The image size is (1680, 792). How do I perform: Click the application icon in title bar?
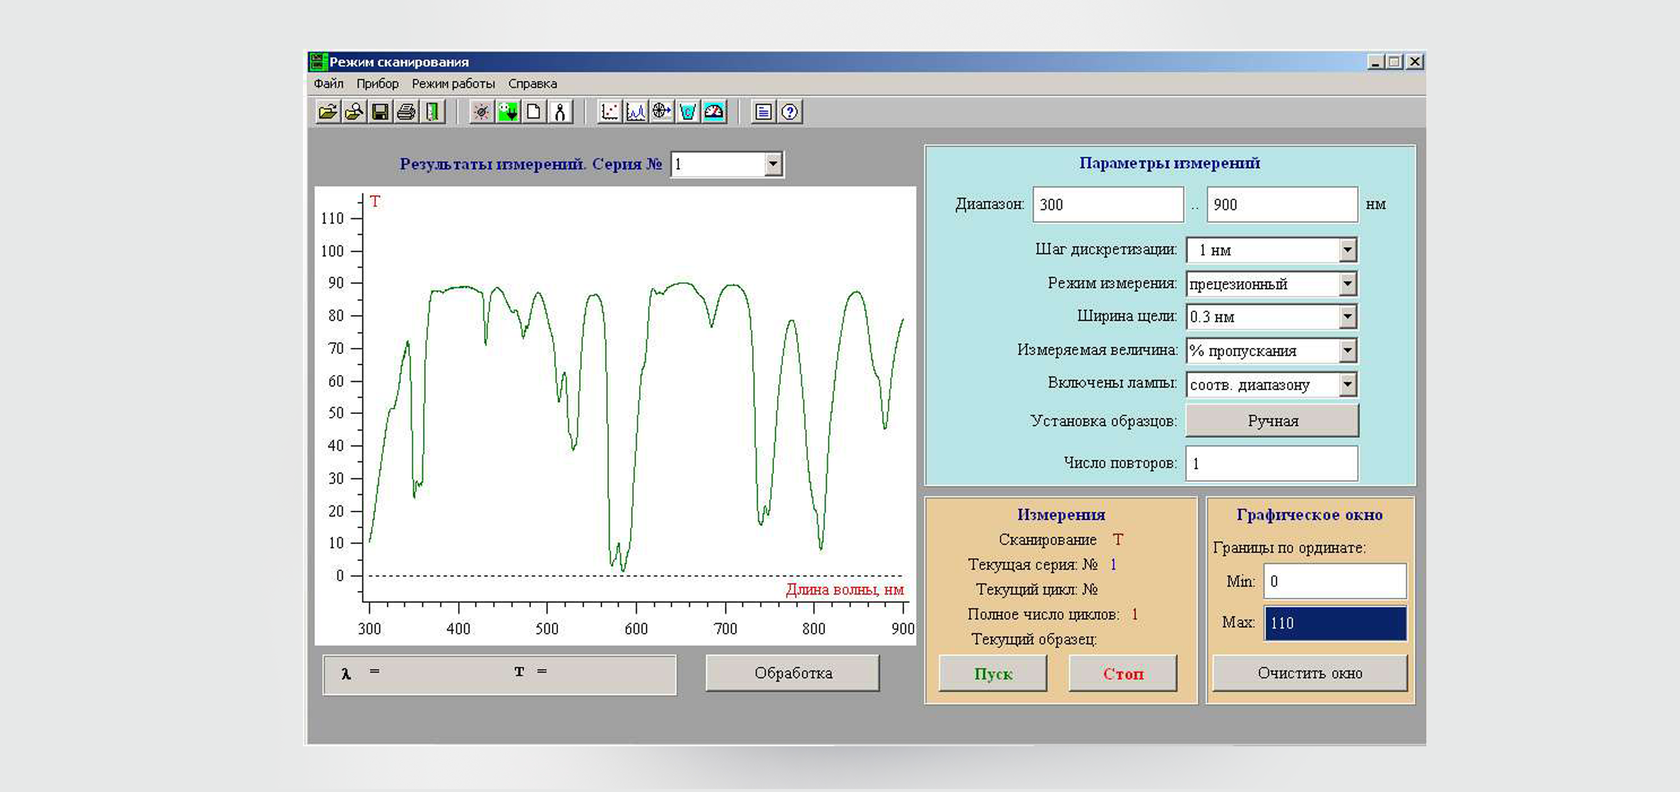coord(318,62)
